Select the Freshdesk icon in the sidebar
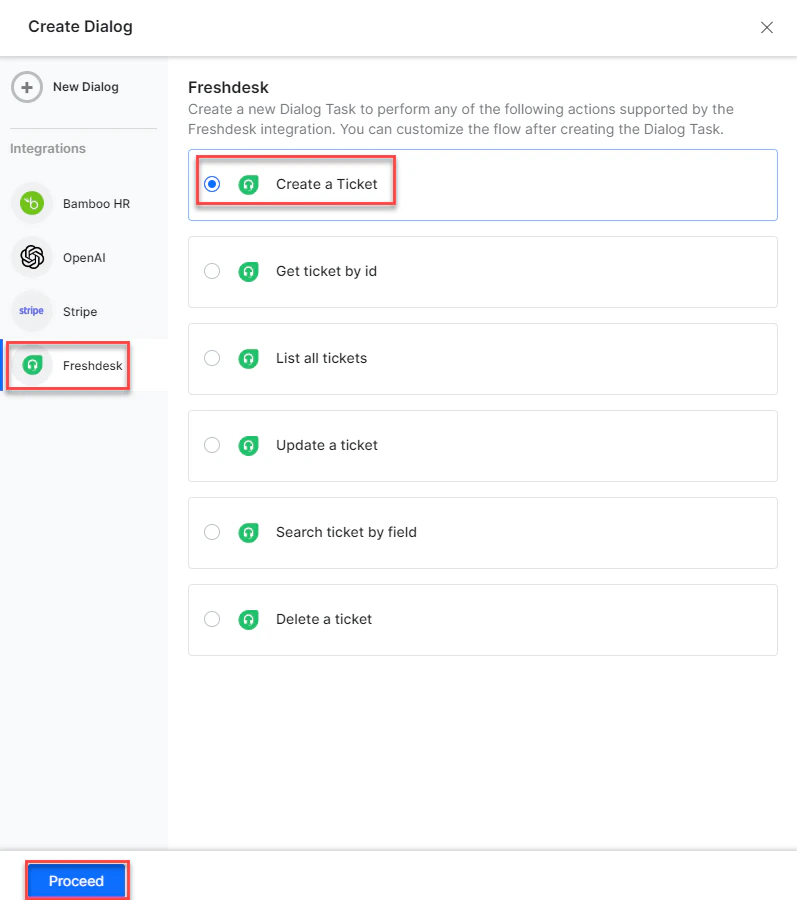Viewport: 797px width, 900px height. coord(30,365)
